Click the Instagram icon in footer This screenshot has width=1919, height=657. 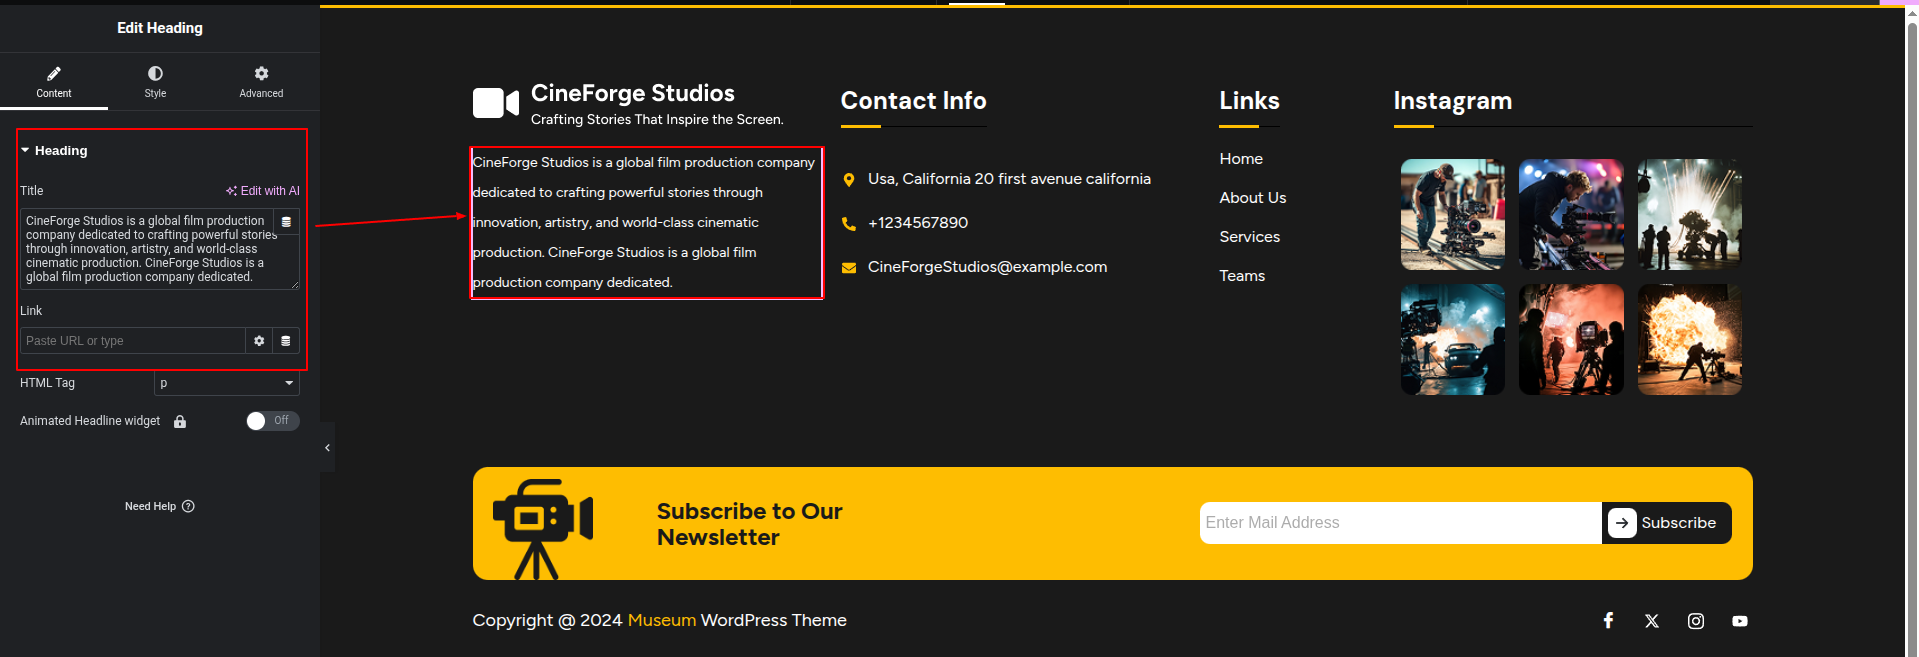(x=1696, y=621)
